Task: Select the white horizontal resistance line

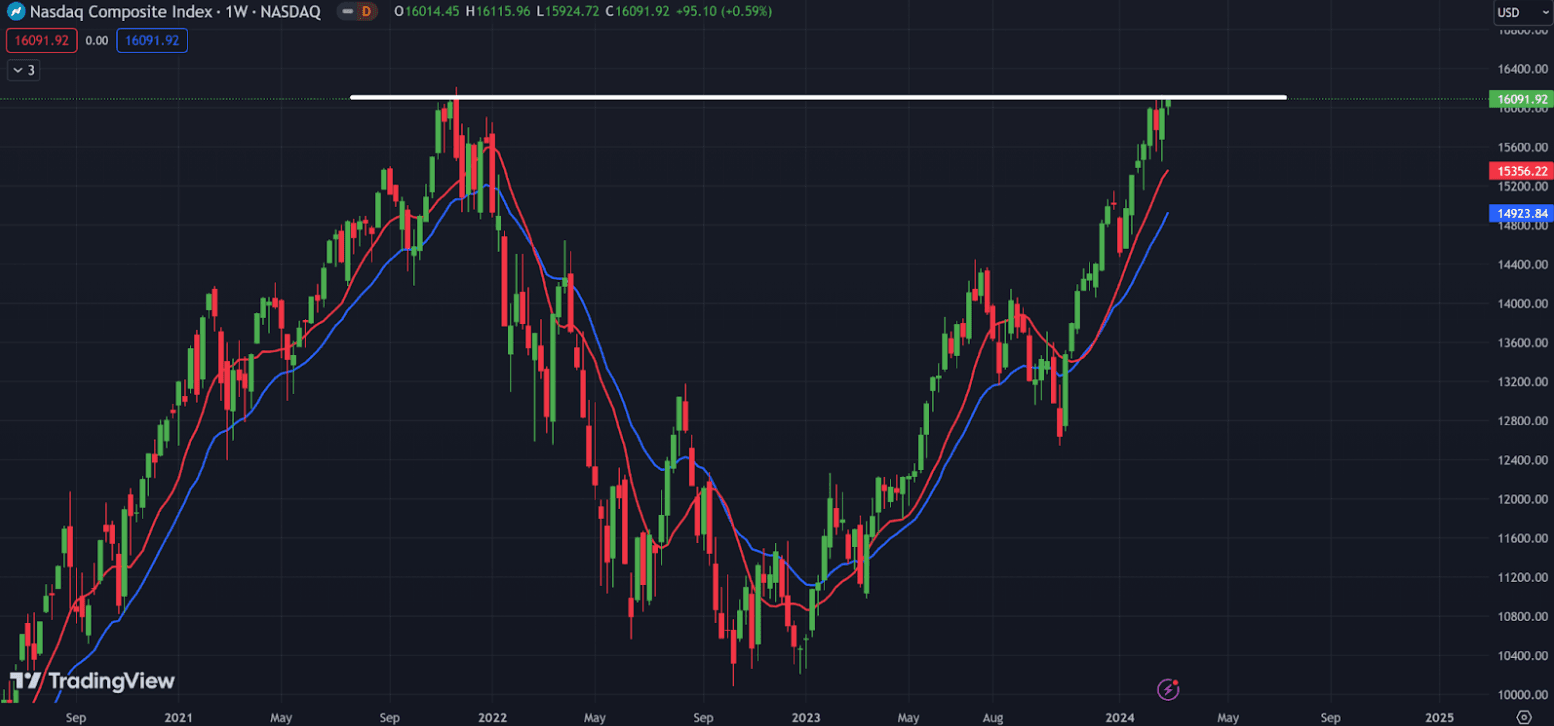Action: [800, 97]
